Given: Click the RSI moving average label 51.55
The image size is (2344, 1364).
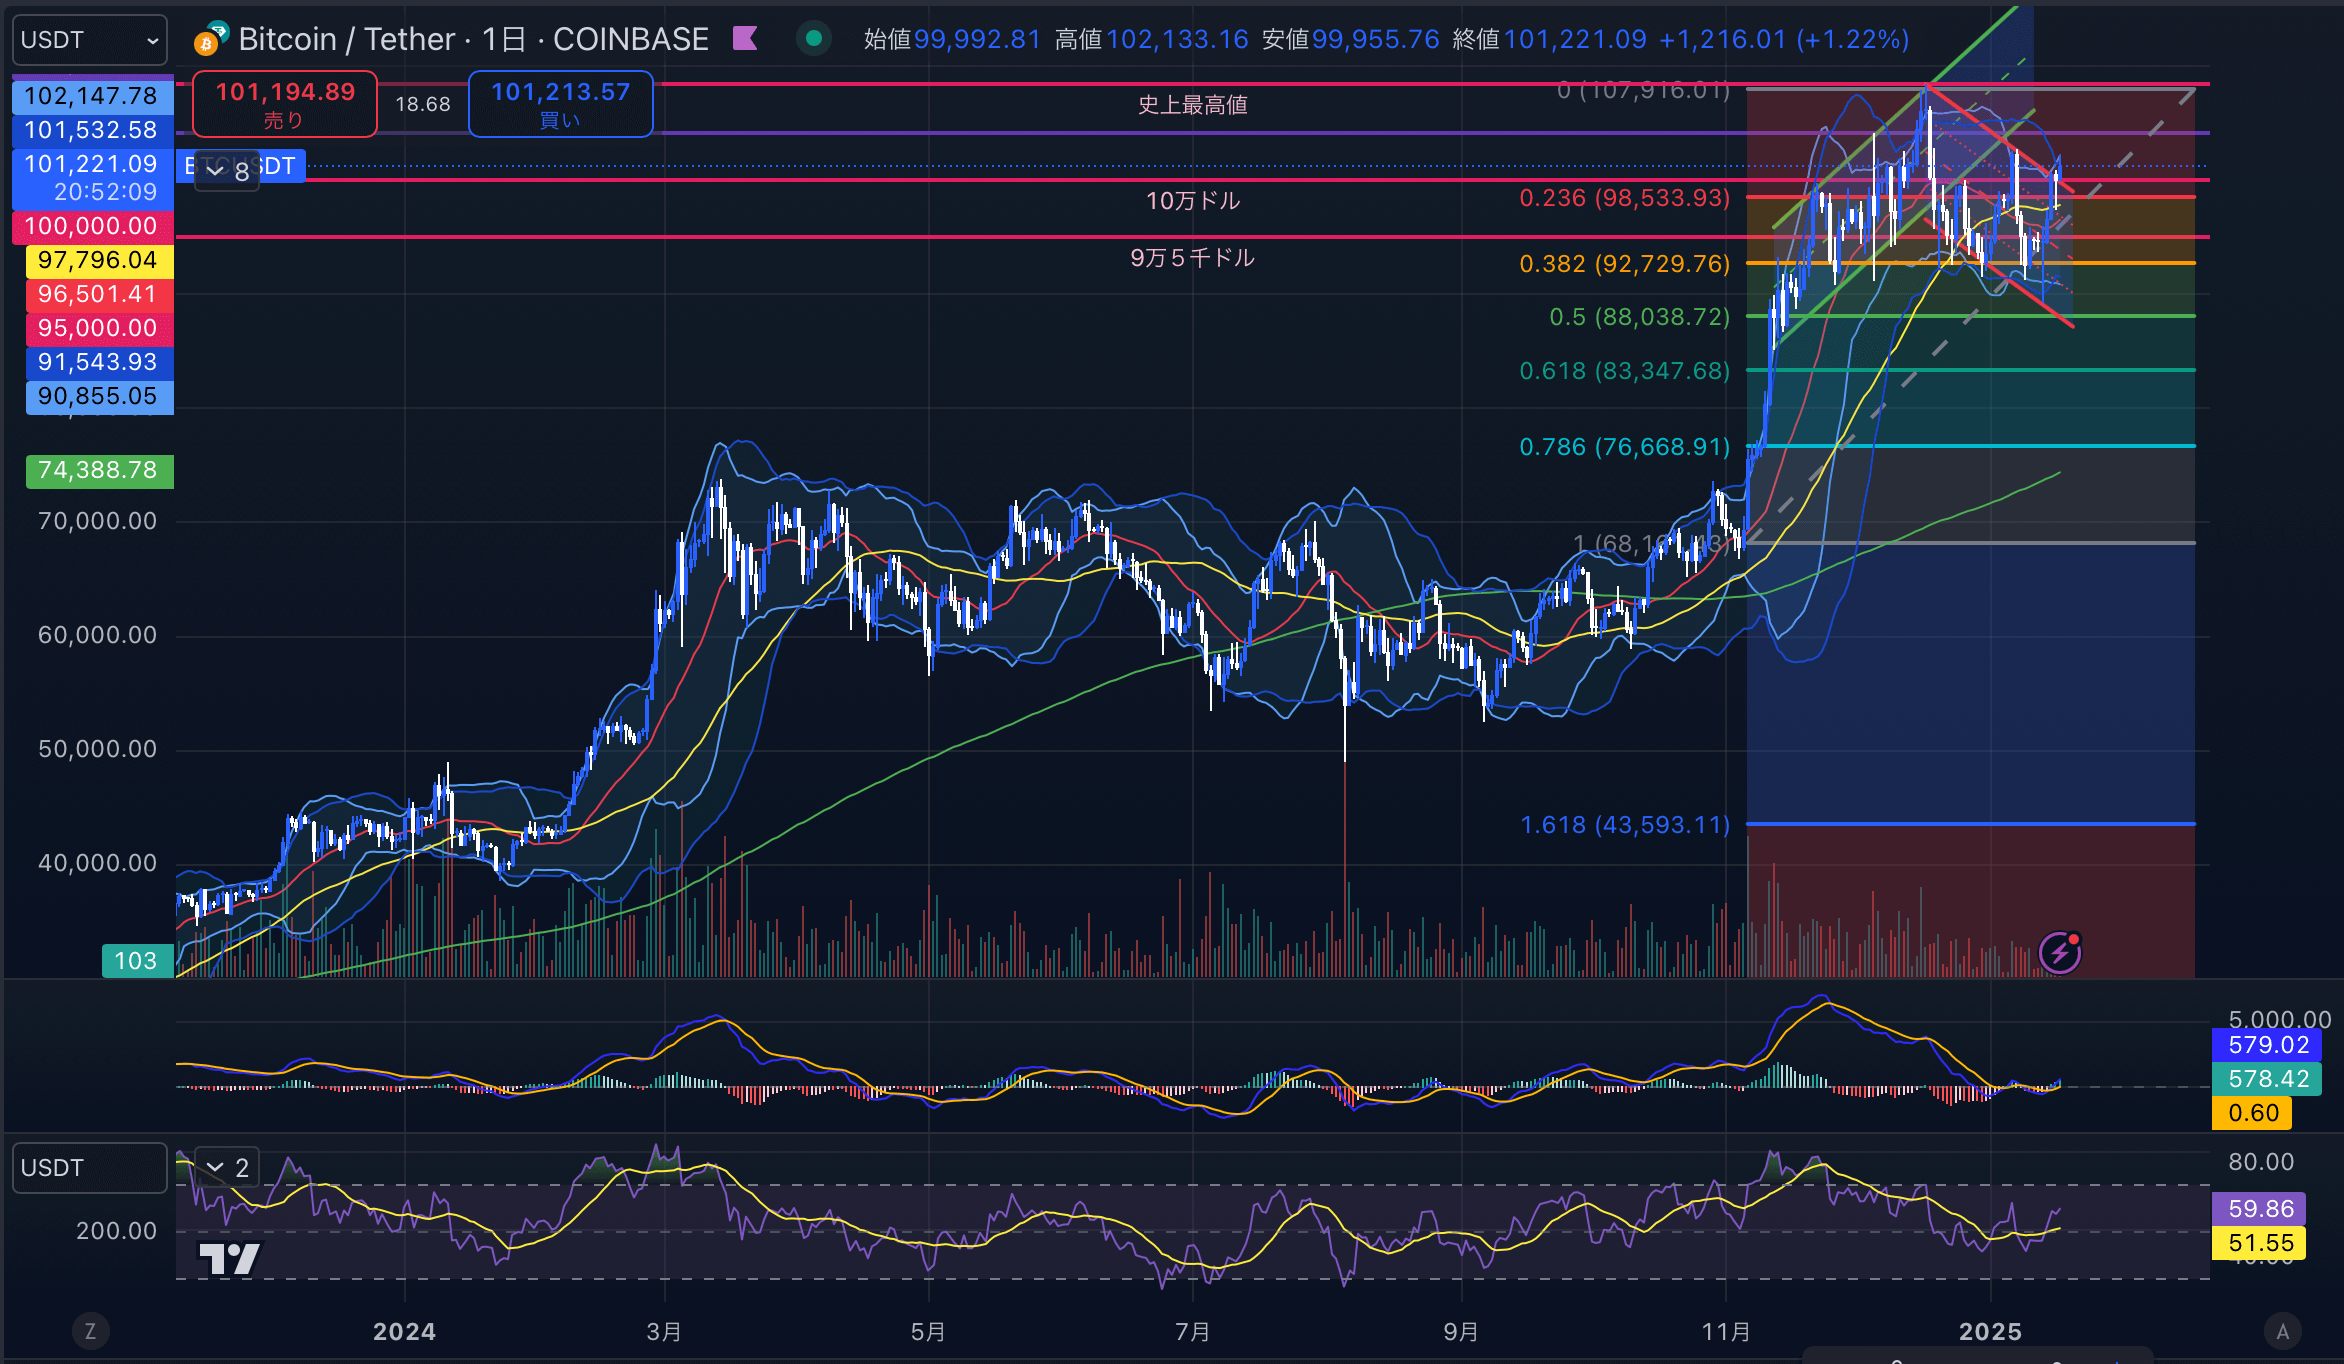Looking at the screenshot, I should click(2259, 1243).
